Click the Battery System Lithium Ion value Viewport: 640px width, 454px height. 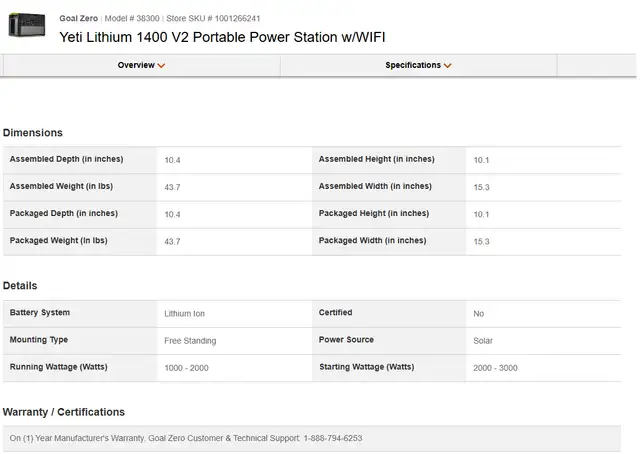point(184,314)
